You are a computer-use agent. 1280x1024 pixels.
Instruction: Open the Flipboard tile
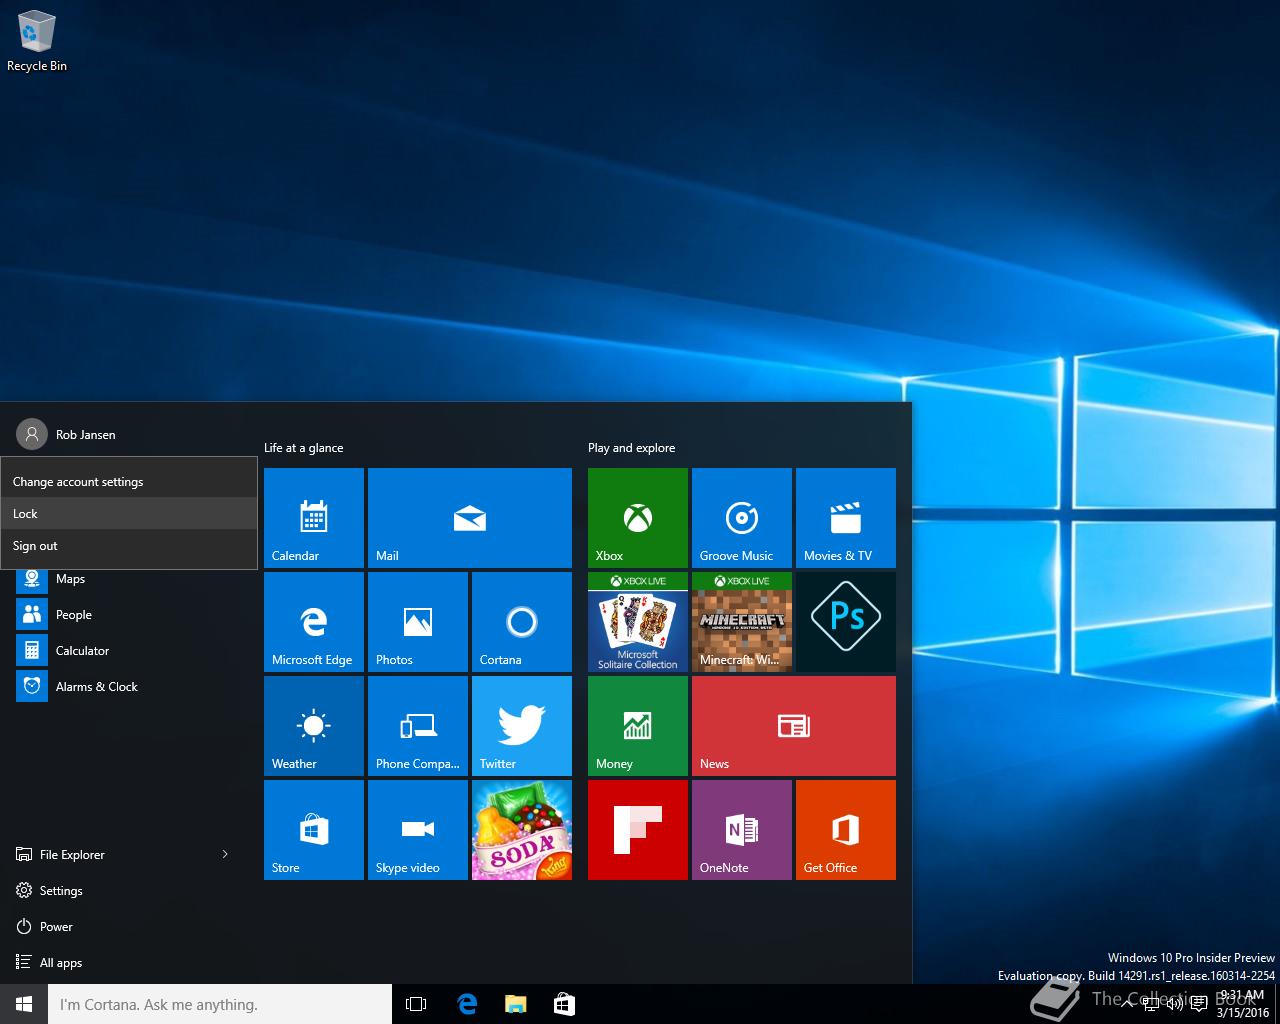click(x=638, y=830)
